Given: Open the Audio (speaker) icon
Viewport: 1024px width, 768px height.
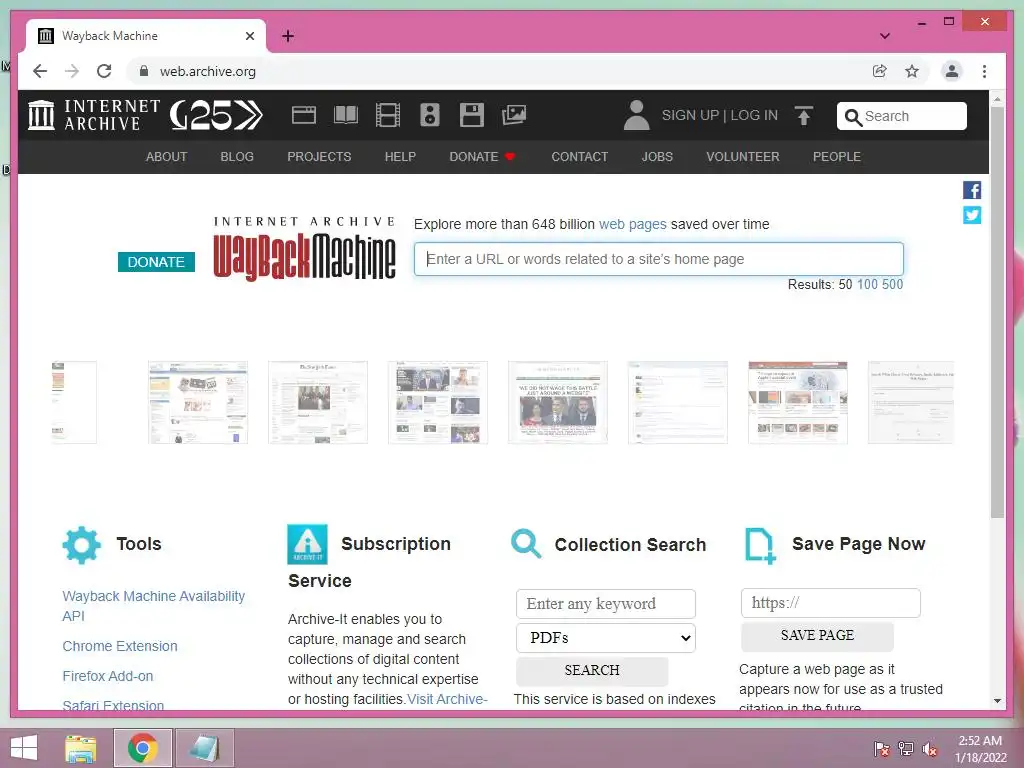Looking at the screenshot, I should coord(430,115).
